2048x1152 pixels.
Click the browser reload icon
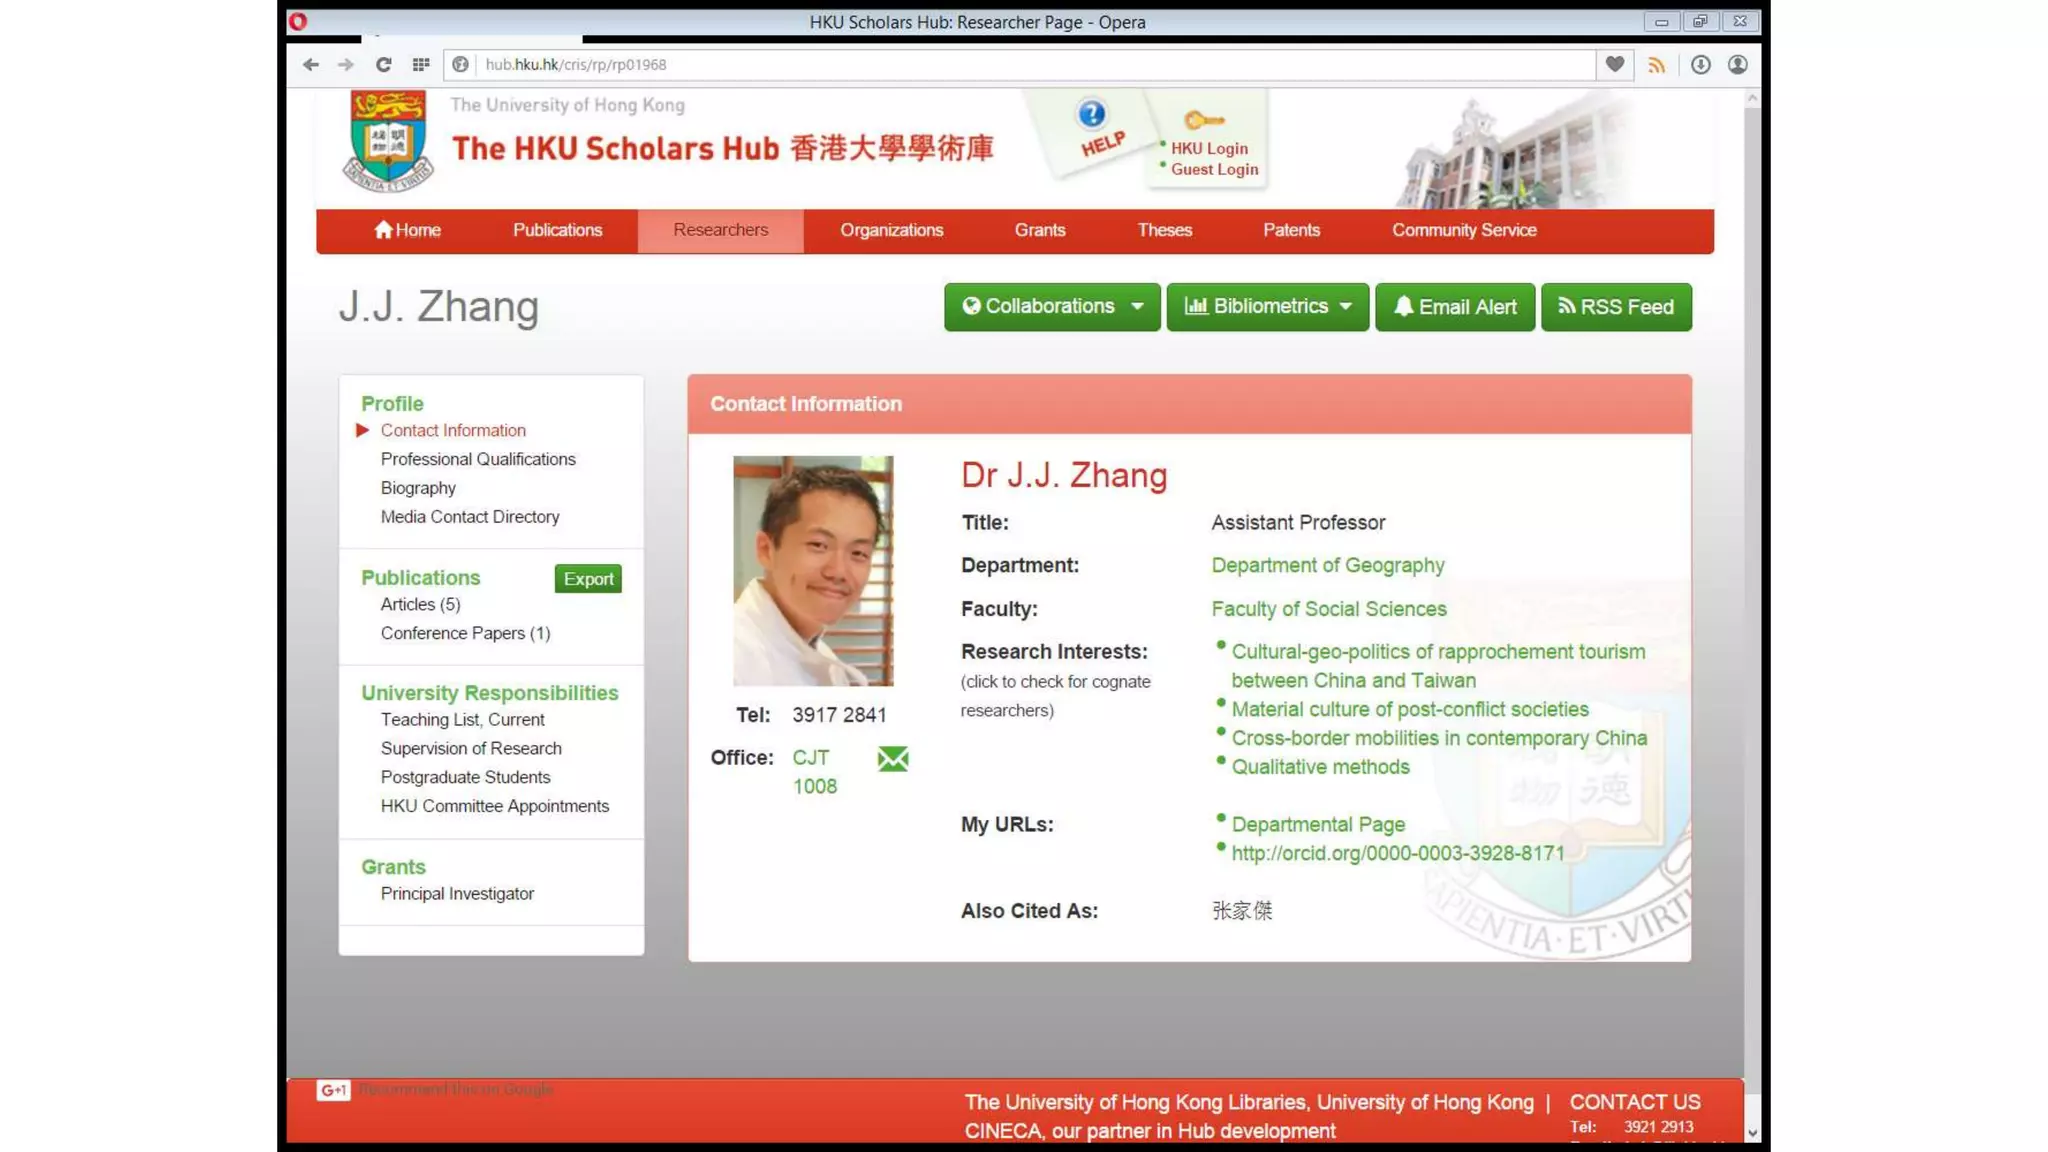[x=383, y=65]
